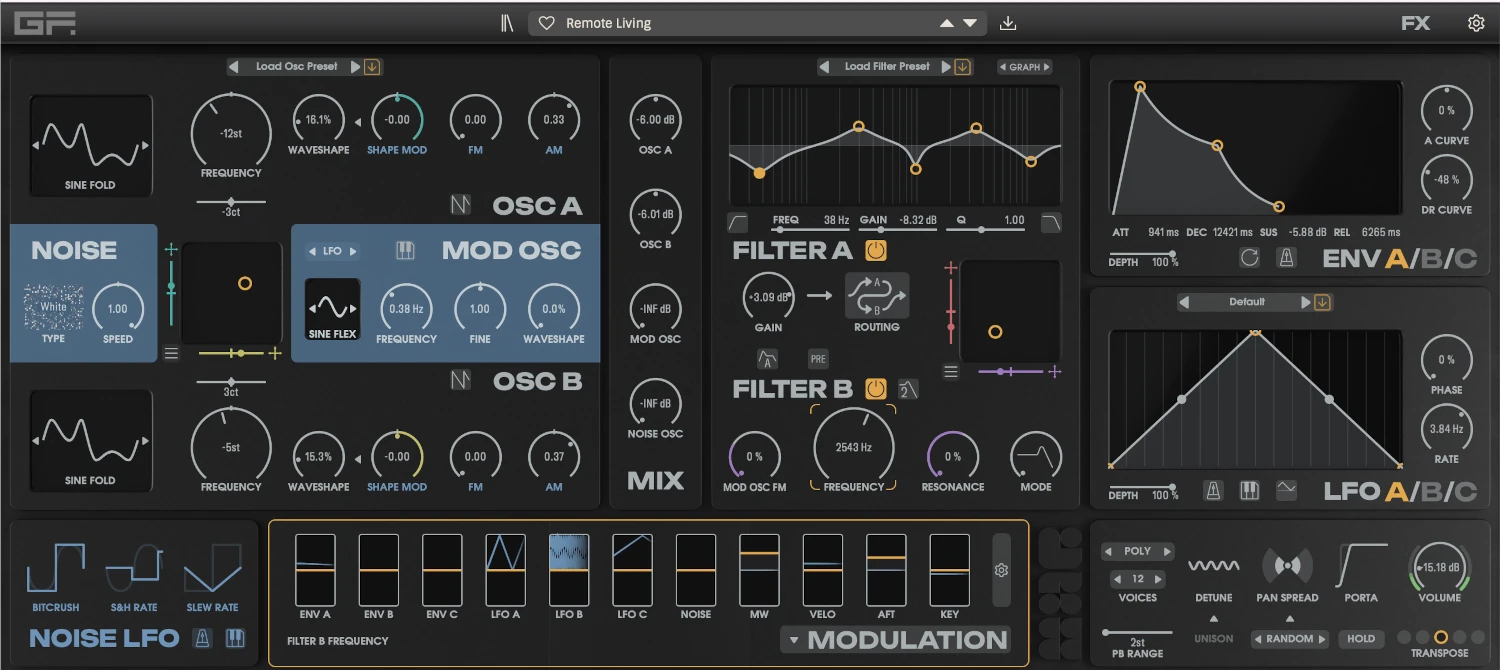The image size is (1500, 670).
Task: Click the SLEW RATE icon in NOISE LFO
Action: (x=213, y=570)
